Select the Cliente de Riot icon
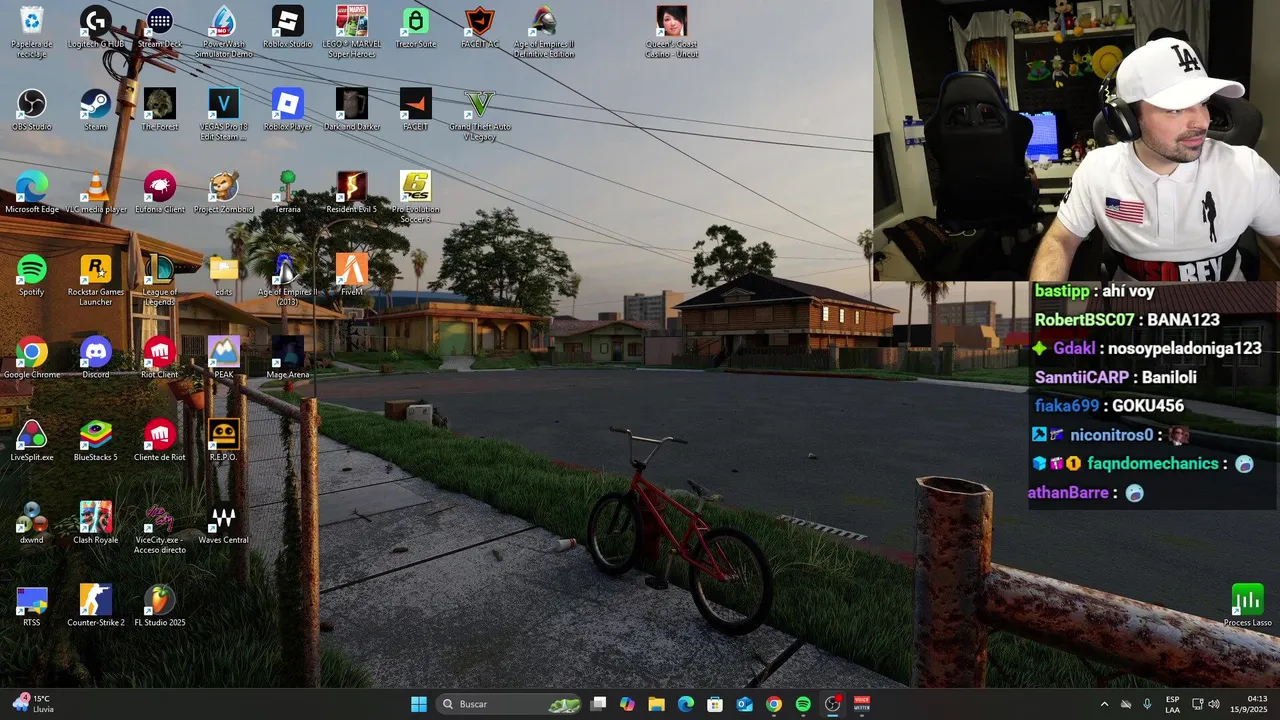The width and height of the screenshot is (1280, 720). [x=160, y=440]
